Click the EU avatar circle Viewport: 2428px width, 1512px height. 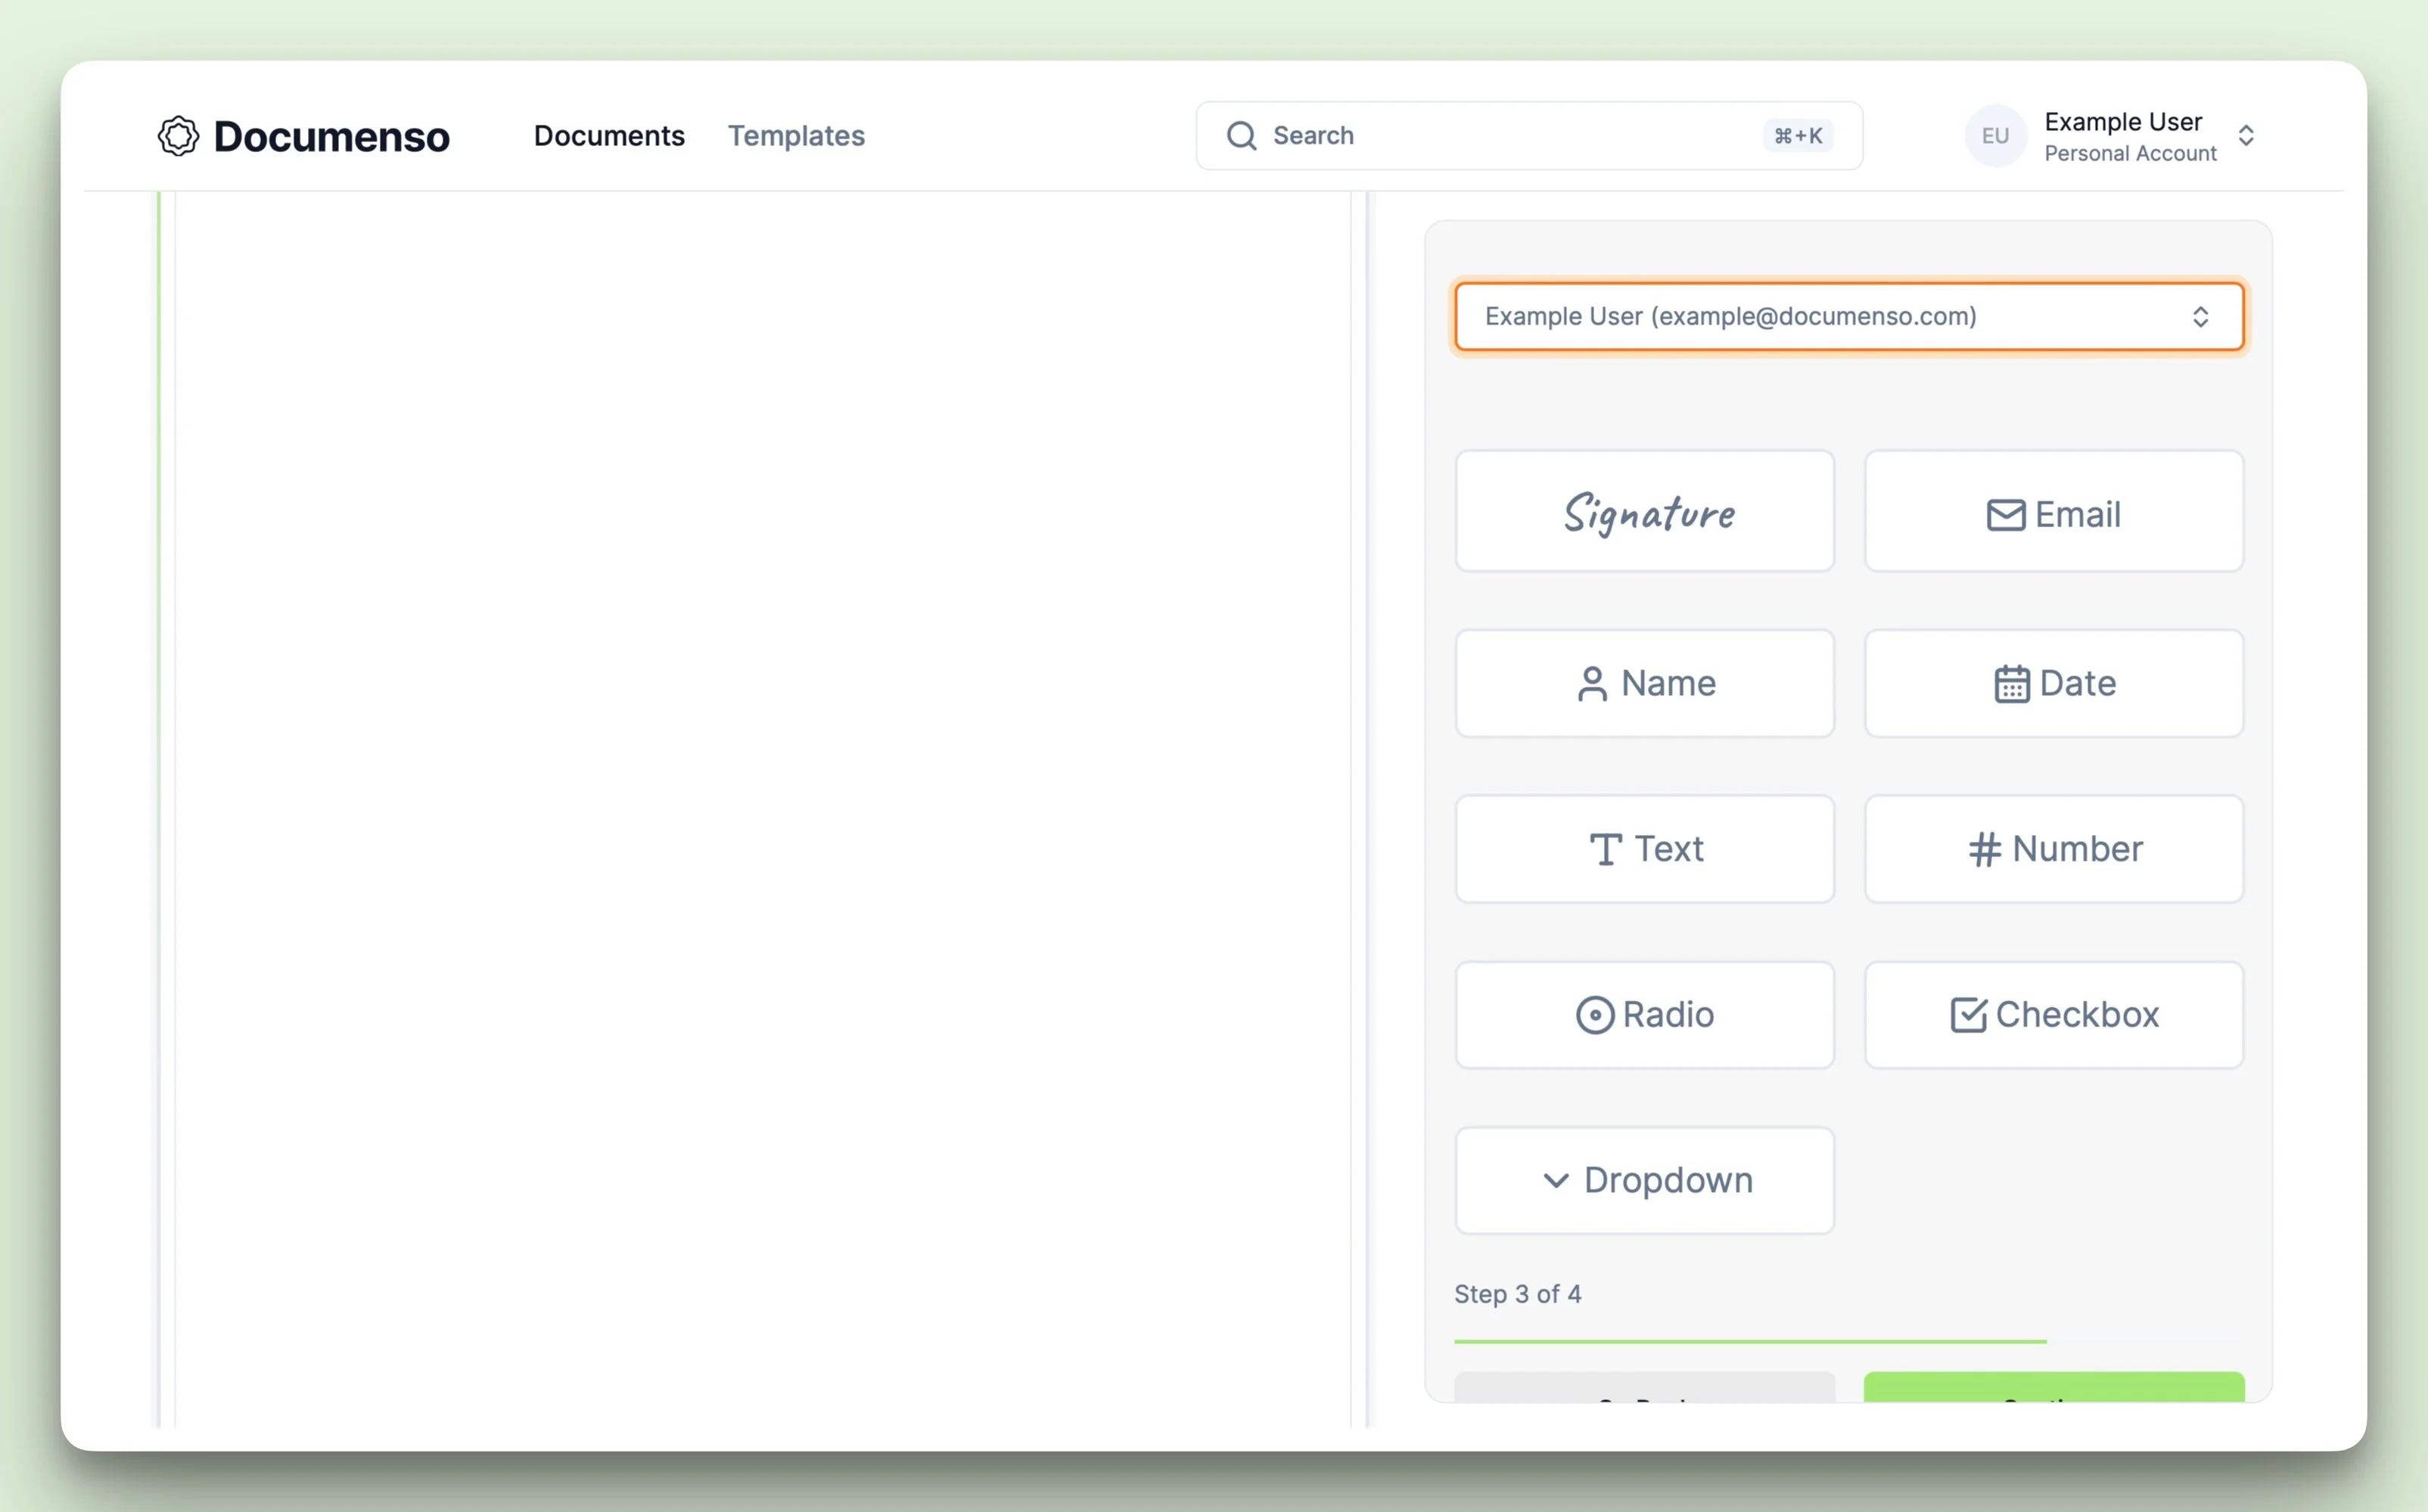[x=1995, y=136]
